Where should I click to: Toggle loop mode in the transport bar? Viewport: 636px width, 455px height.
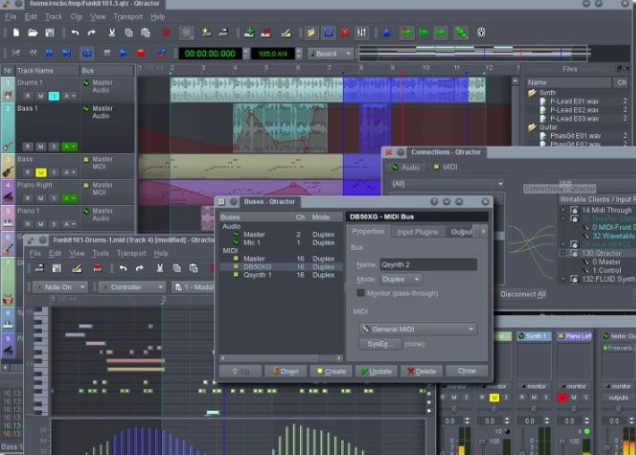tap(87, 53)
